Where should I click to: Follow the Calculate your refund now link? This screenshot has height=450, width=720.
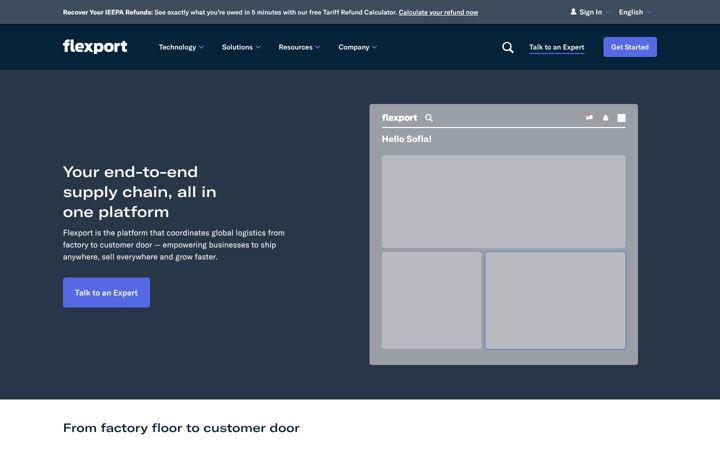[x=438, y=12]
